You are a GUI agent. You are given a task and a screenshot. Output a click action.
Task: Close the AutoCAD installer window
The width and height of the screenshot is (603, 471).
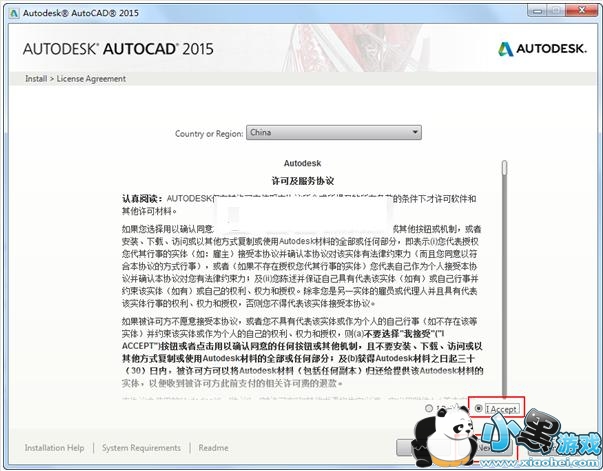[581, 11]
